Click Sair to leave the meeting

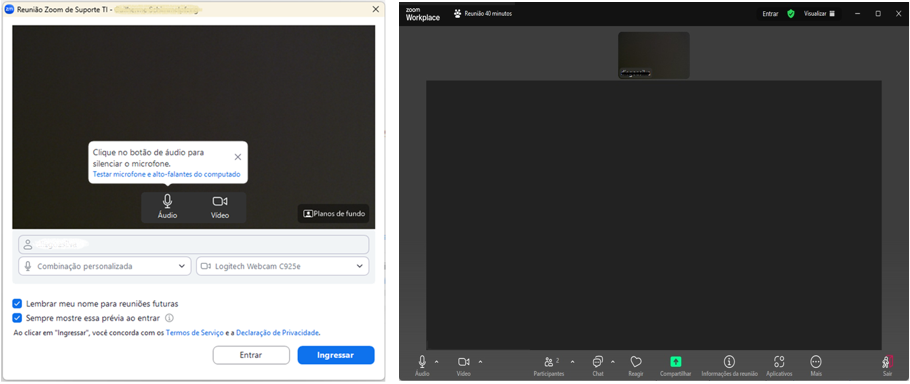[x=887, y=365]
